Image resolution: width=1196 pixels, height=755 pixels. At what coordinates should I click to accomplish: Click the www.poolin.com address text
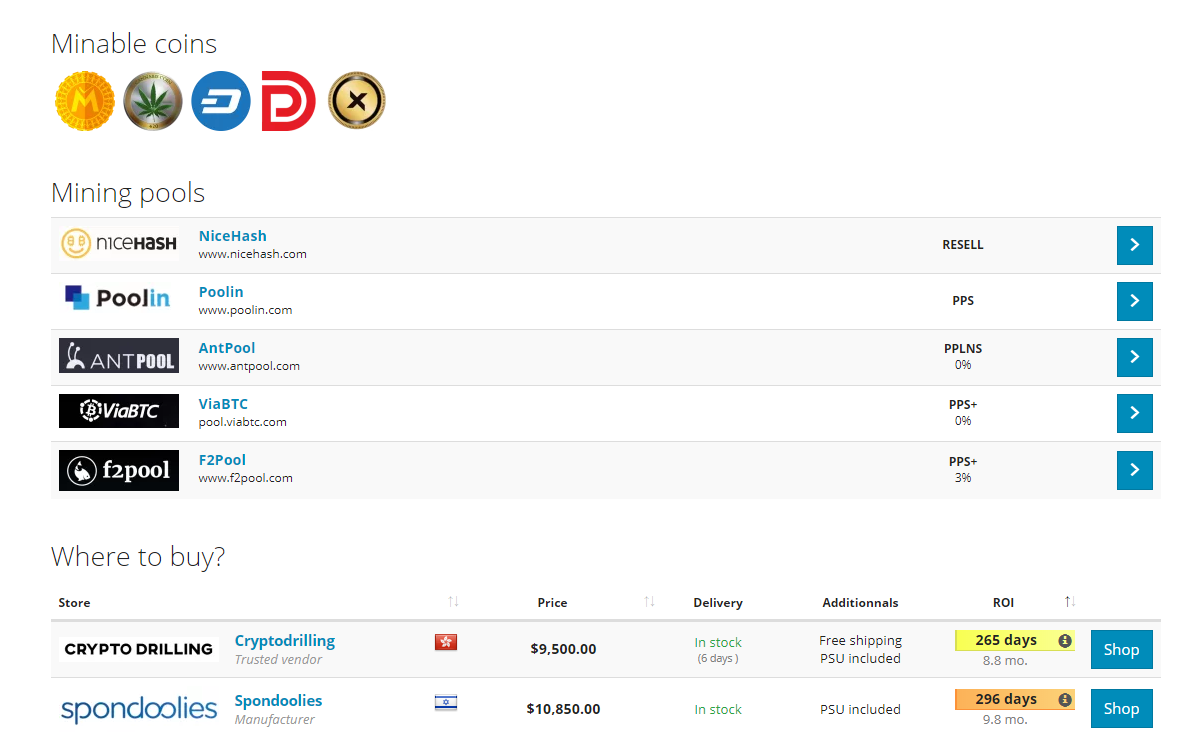pos(246,310)
